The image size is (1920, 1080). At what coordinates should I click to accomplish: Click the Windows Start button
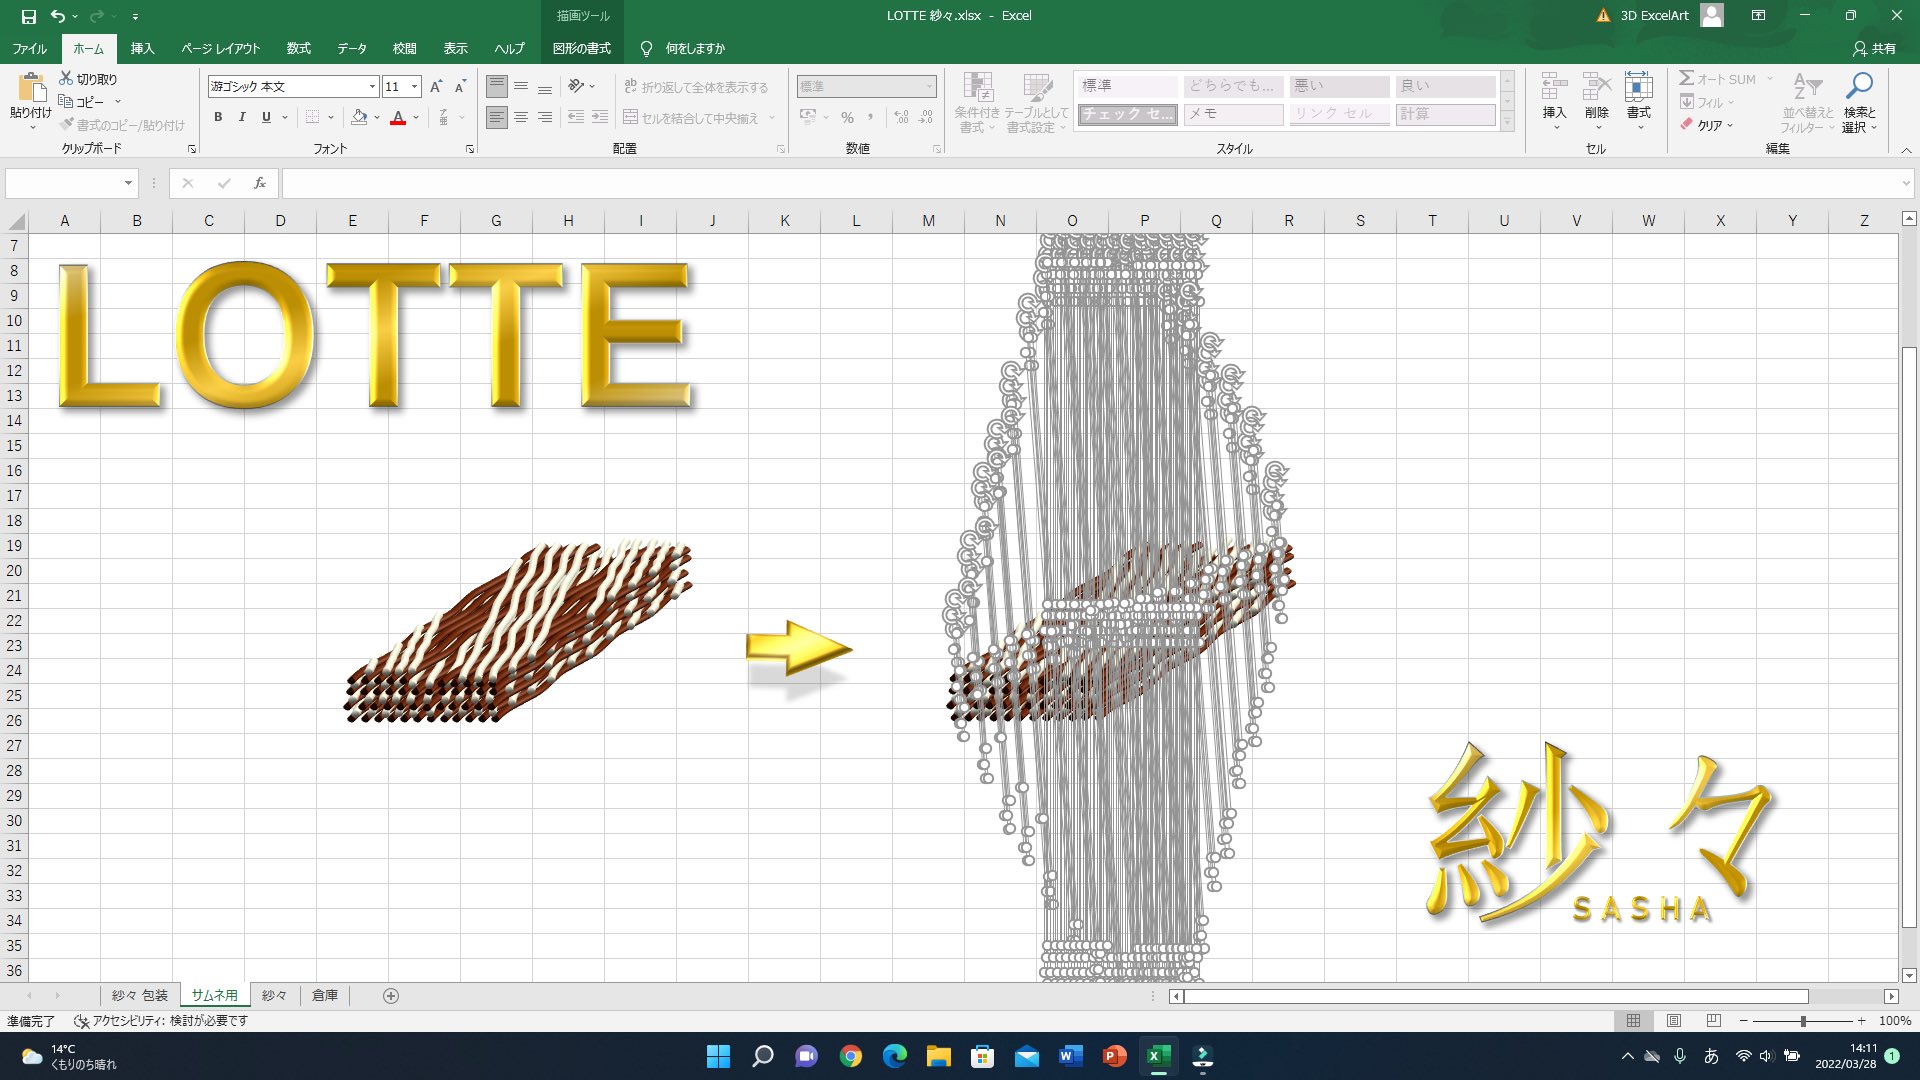point(718,1056)
